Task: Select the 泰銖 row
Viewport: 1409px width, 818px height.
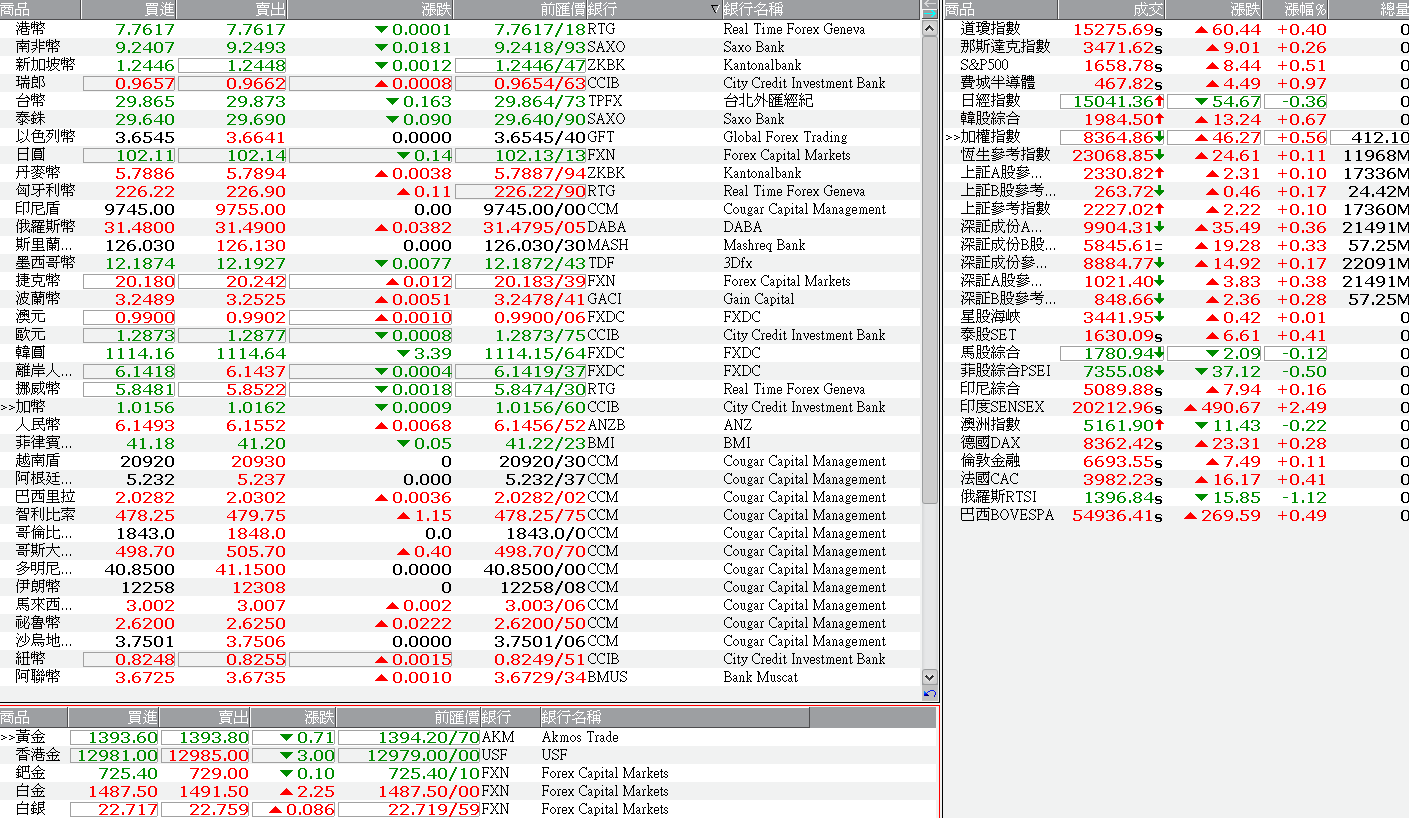Action: [460, 119]
